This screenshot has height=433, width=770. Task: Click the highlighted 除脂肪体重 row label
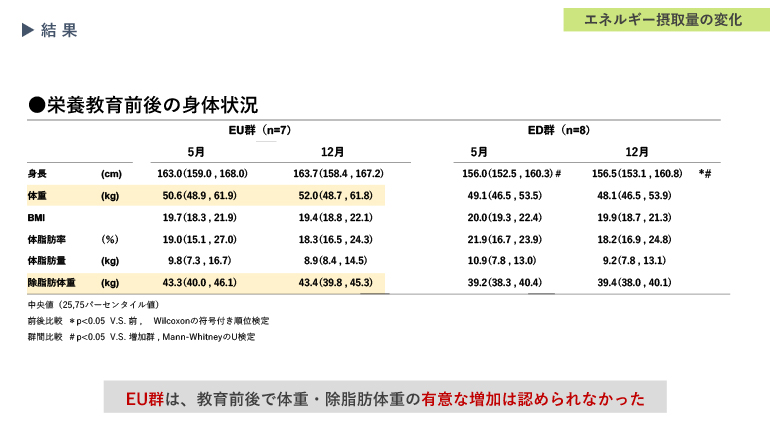51,283
